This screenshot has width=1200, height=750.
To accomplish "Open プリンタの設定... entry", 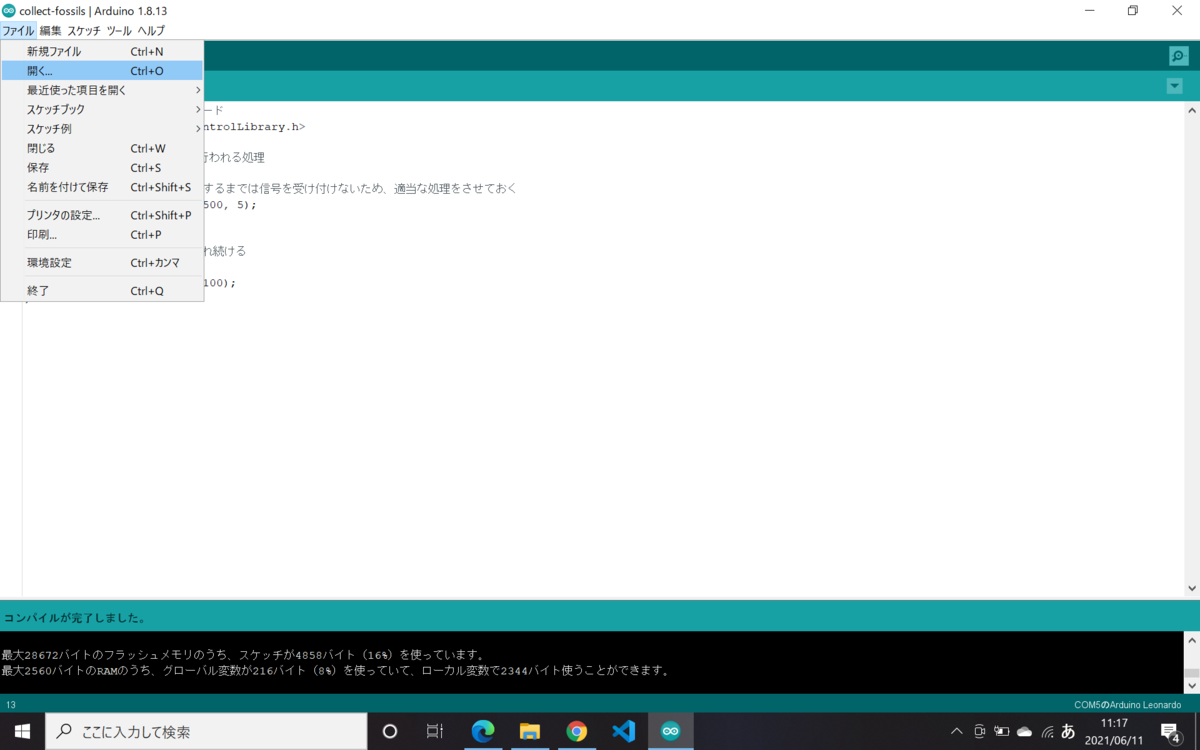I will 102,215.
